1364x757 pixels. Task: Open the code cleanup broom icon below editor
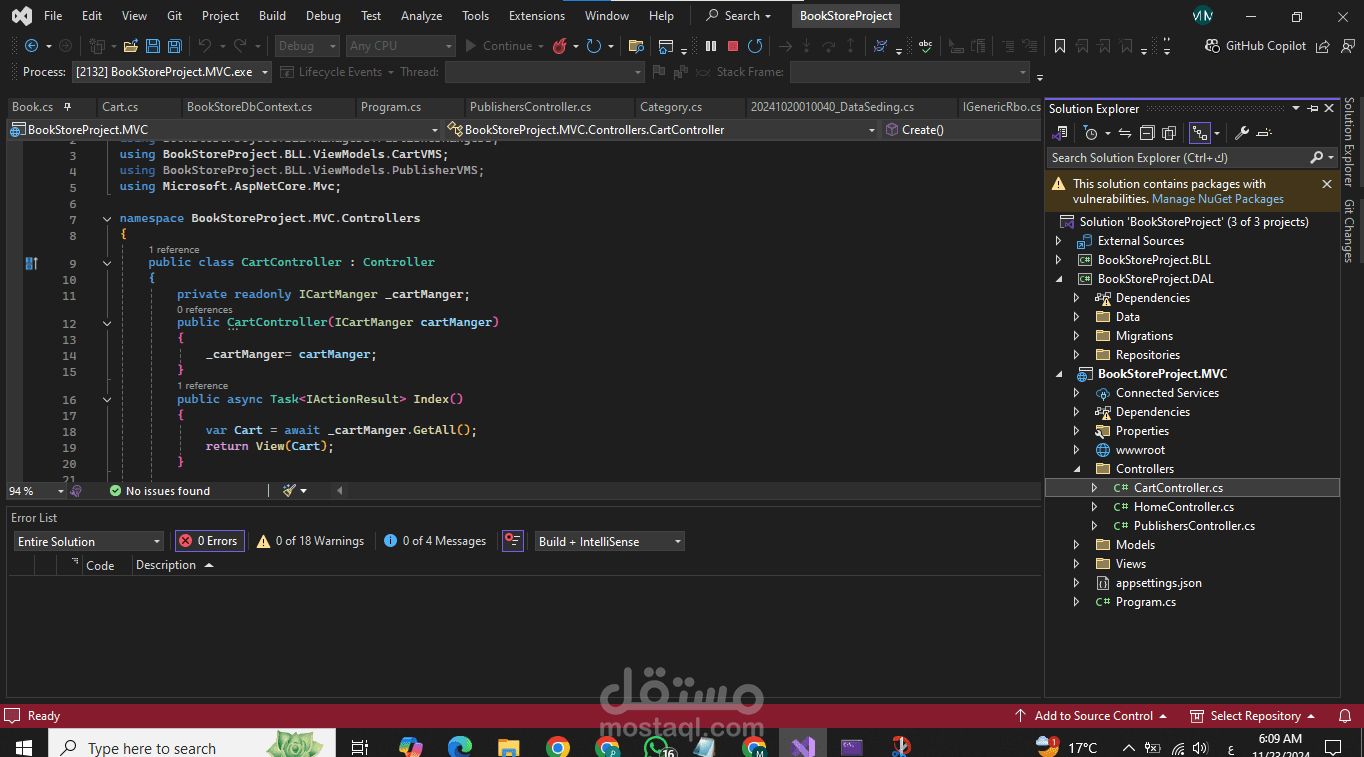point(290,491)
